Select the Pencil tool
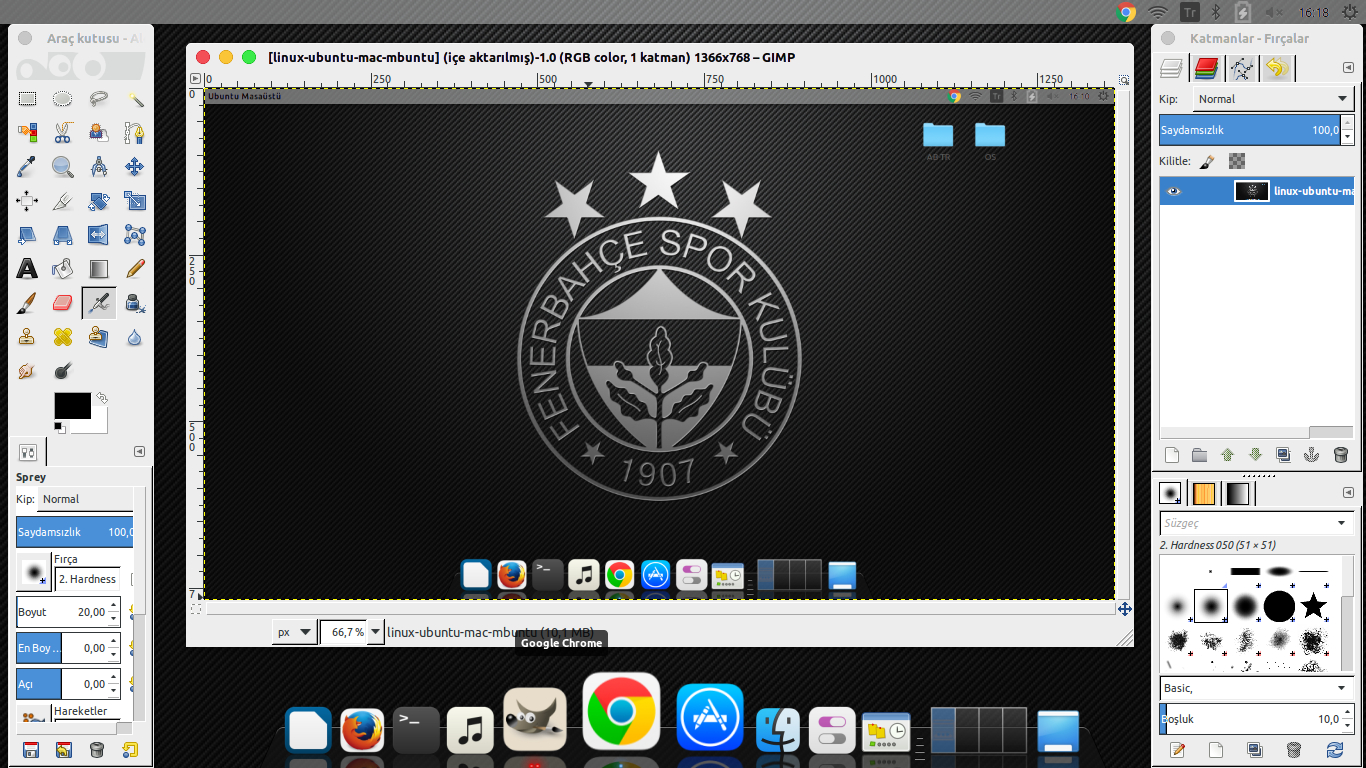The height and width of the screenshot is (768, 1366). coord(135,268)
